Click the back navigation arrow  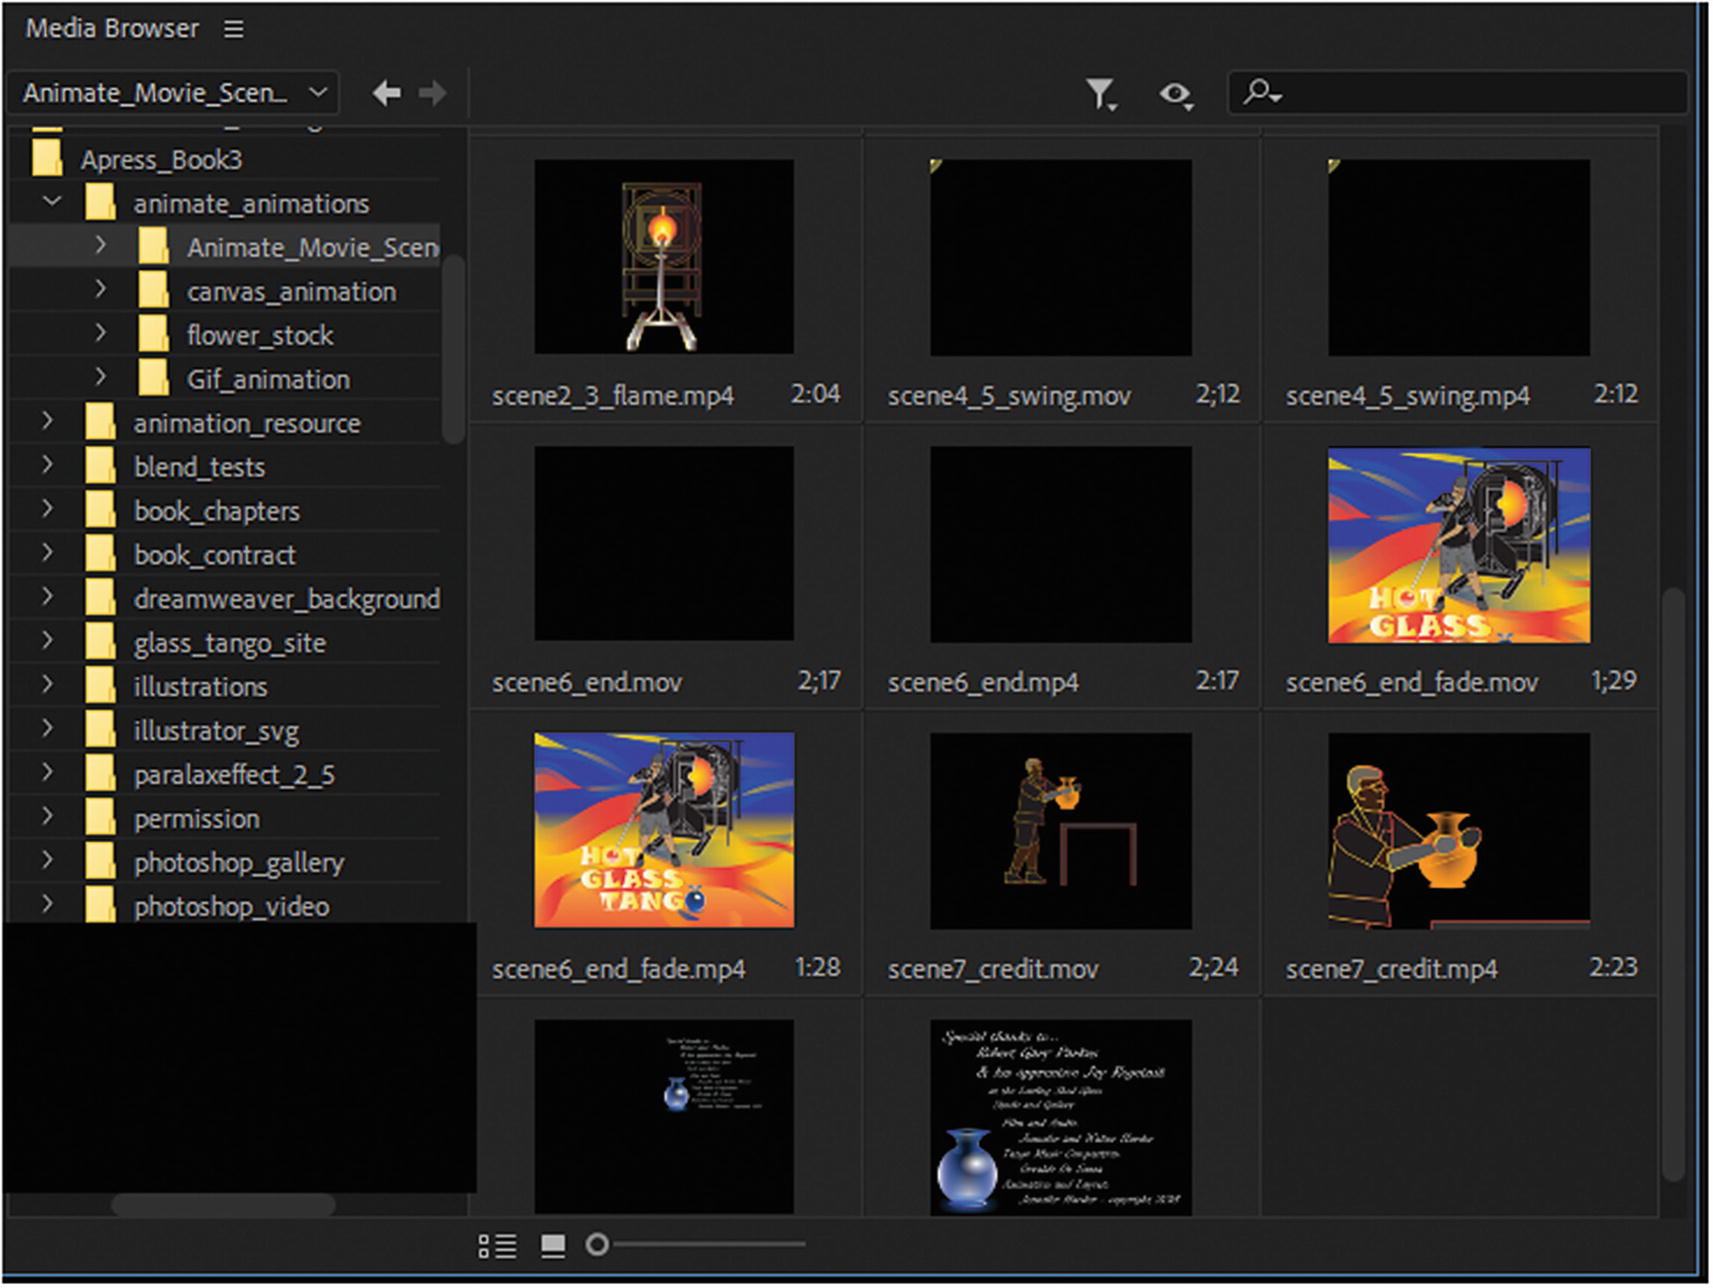386,93
